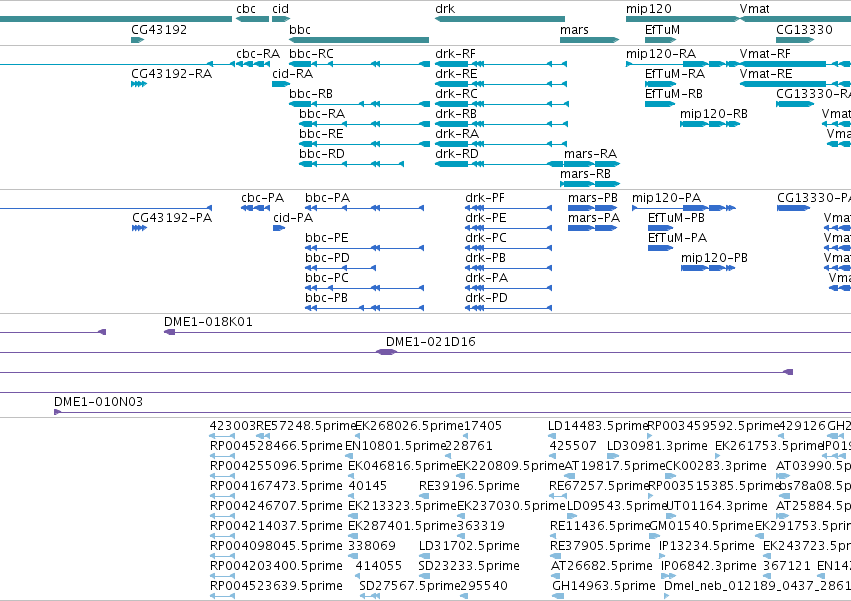Open transcript EfTuM-RB

[x=661, y=104]
